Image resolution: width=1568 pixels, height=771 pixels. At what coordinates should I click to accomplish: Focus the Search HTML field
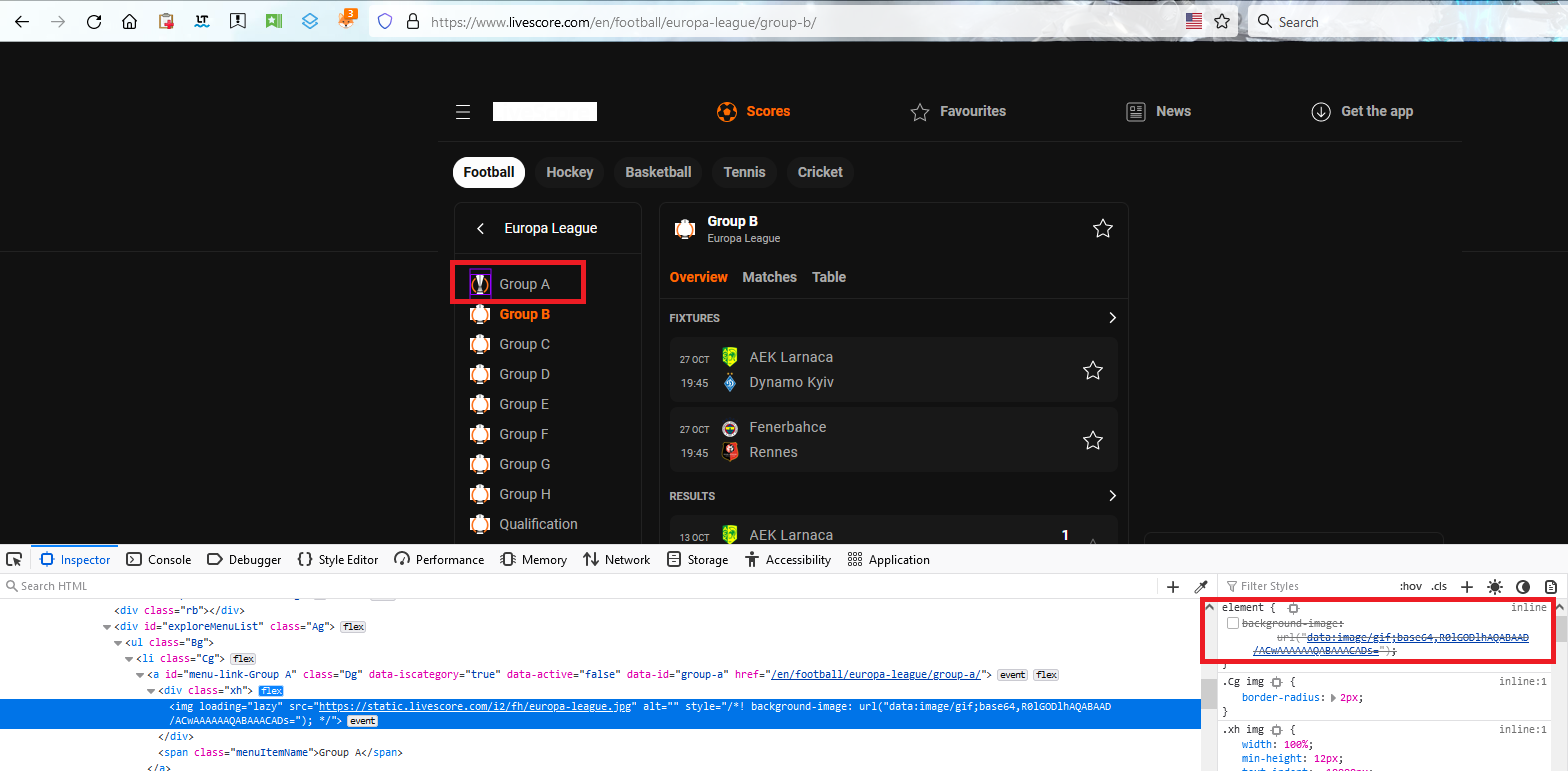tap(580, 587)
